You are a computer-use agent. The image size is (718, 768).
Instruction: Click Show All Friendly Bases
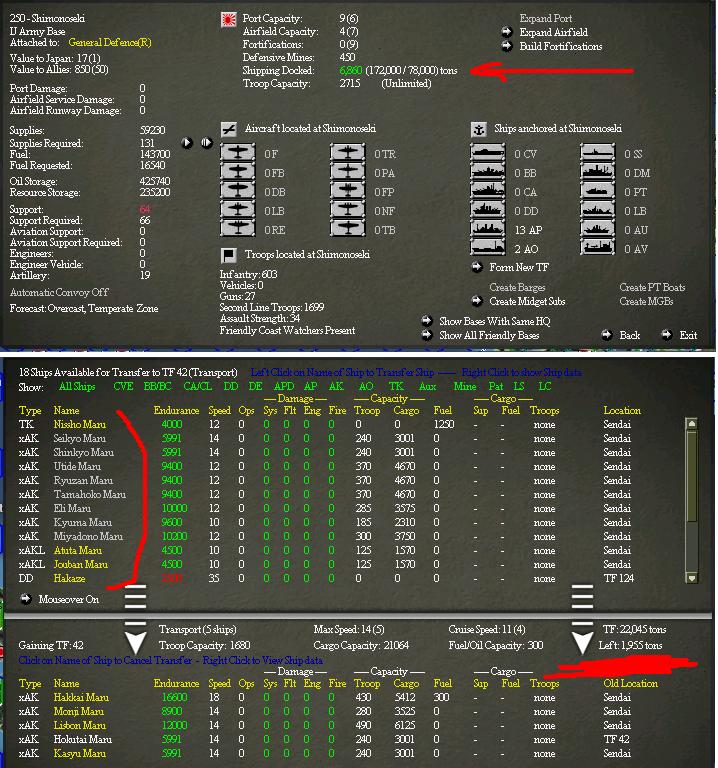(x=489, y=336)
